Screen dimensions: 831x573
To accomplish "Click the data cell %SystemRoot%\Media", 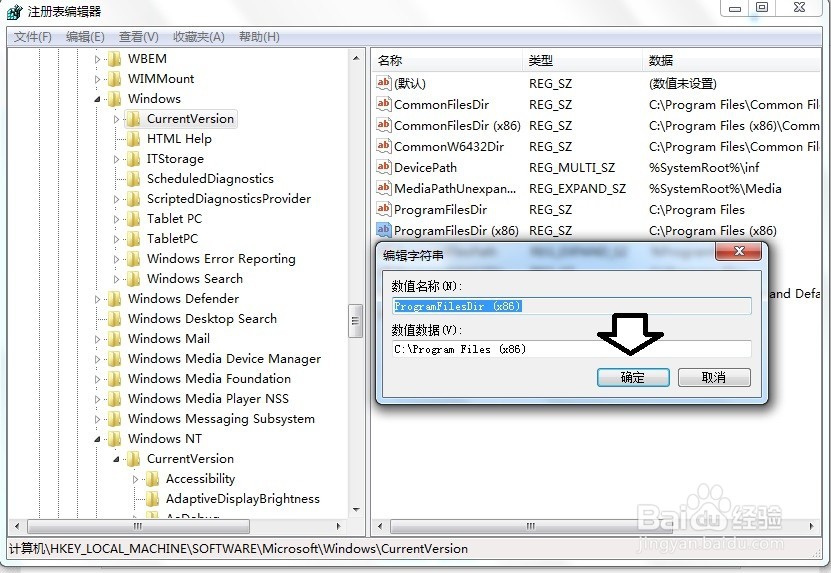I will [x=715, y=189].
